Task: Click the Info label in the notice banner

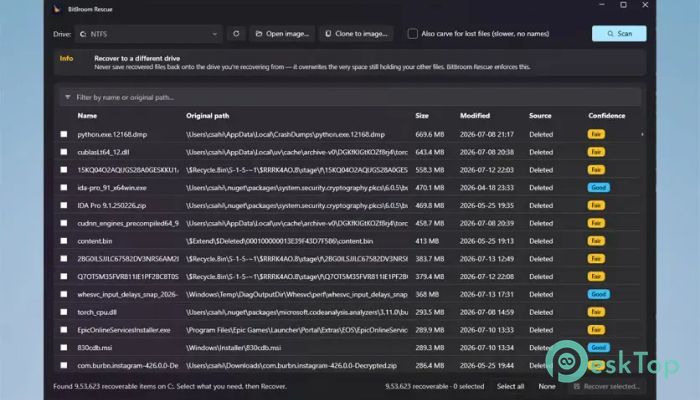Action: pyautogui.click(x=67, y=58)
